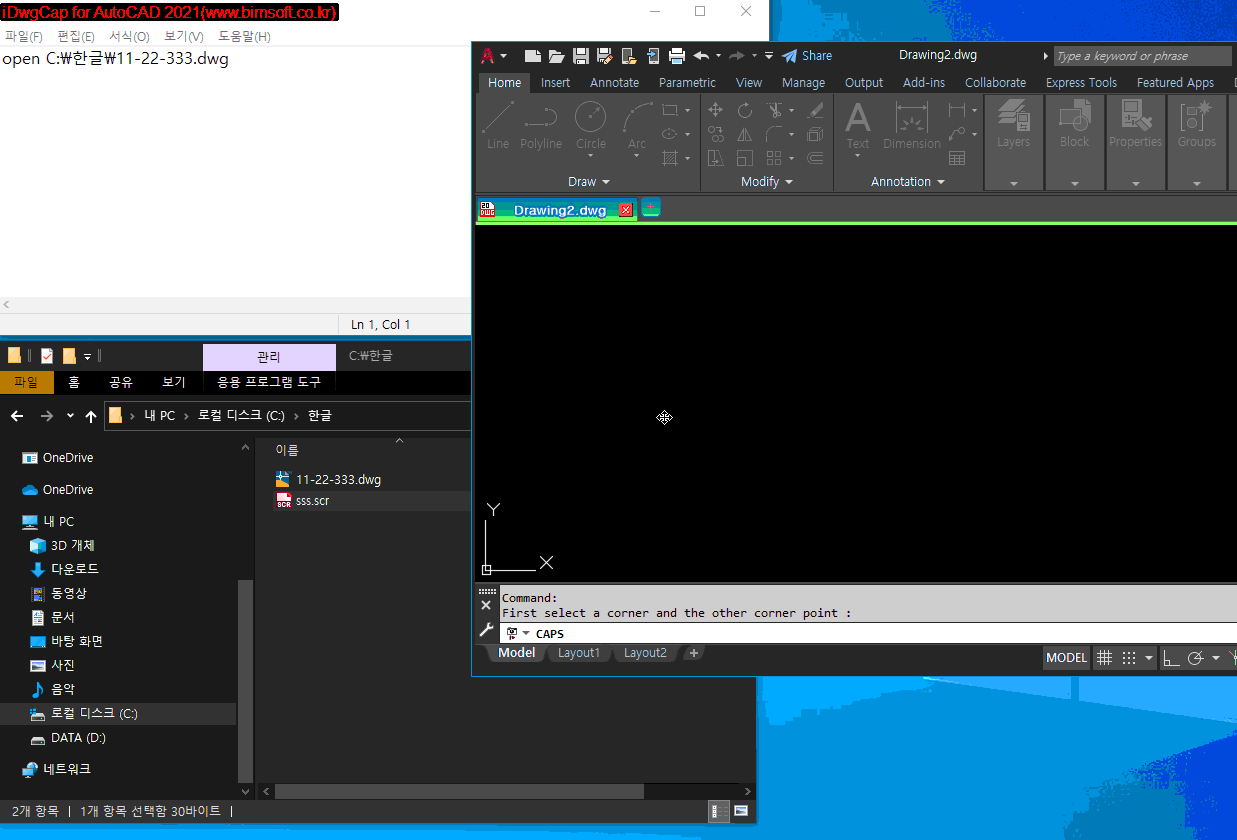Click the command line customize wrench icon
Viewport: 1237px width, 840px height.
[486, 630]
